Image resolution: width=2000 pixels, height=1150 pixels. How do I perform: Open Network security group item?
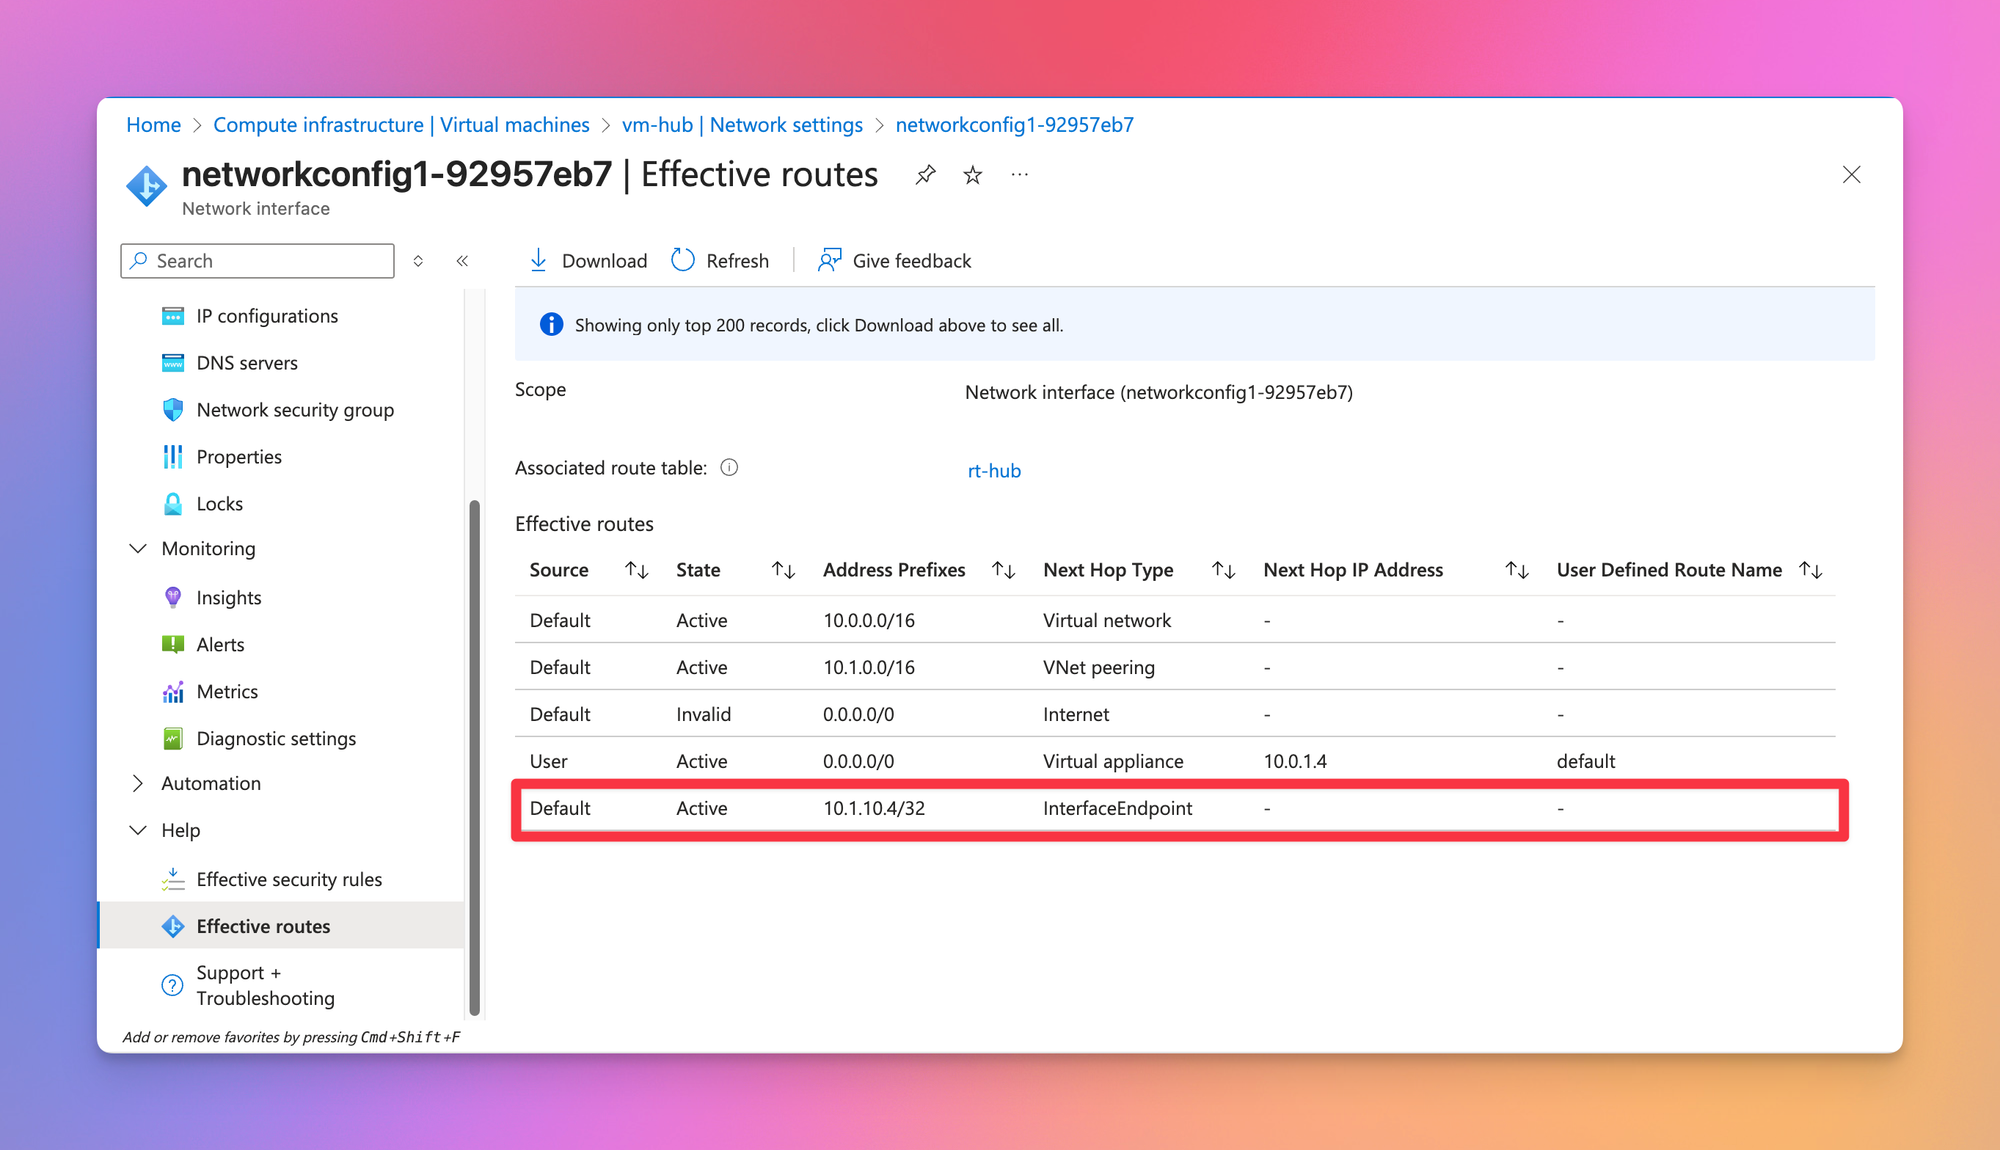tap(295, 410)
